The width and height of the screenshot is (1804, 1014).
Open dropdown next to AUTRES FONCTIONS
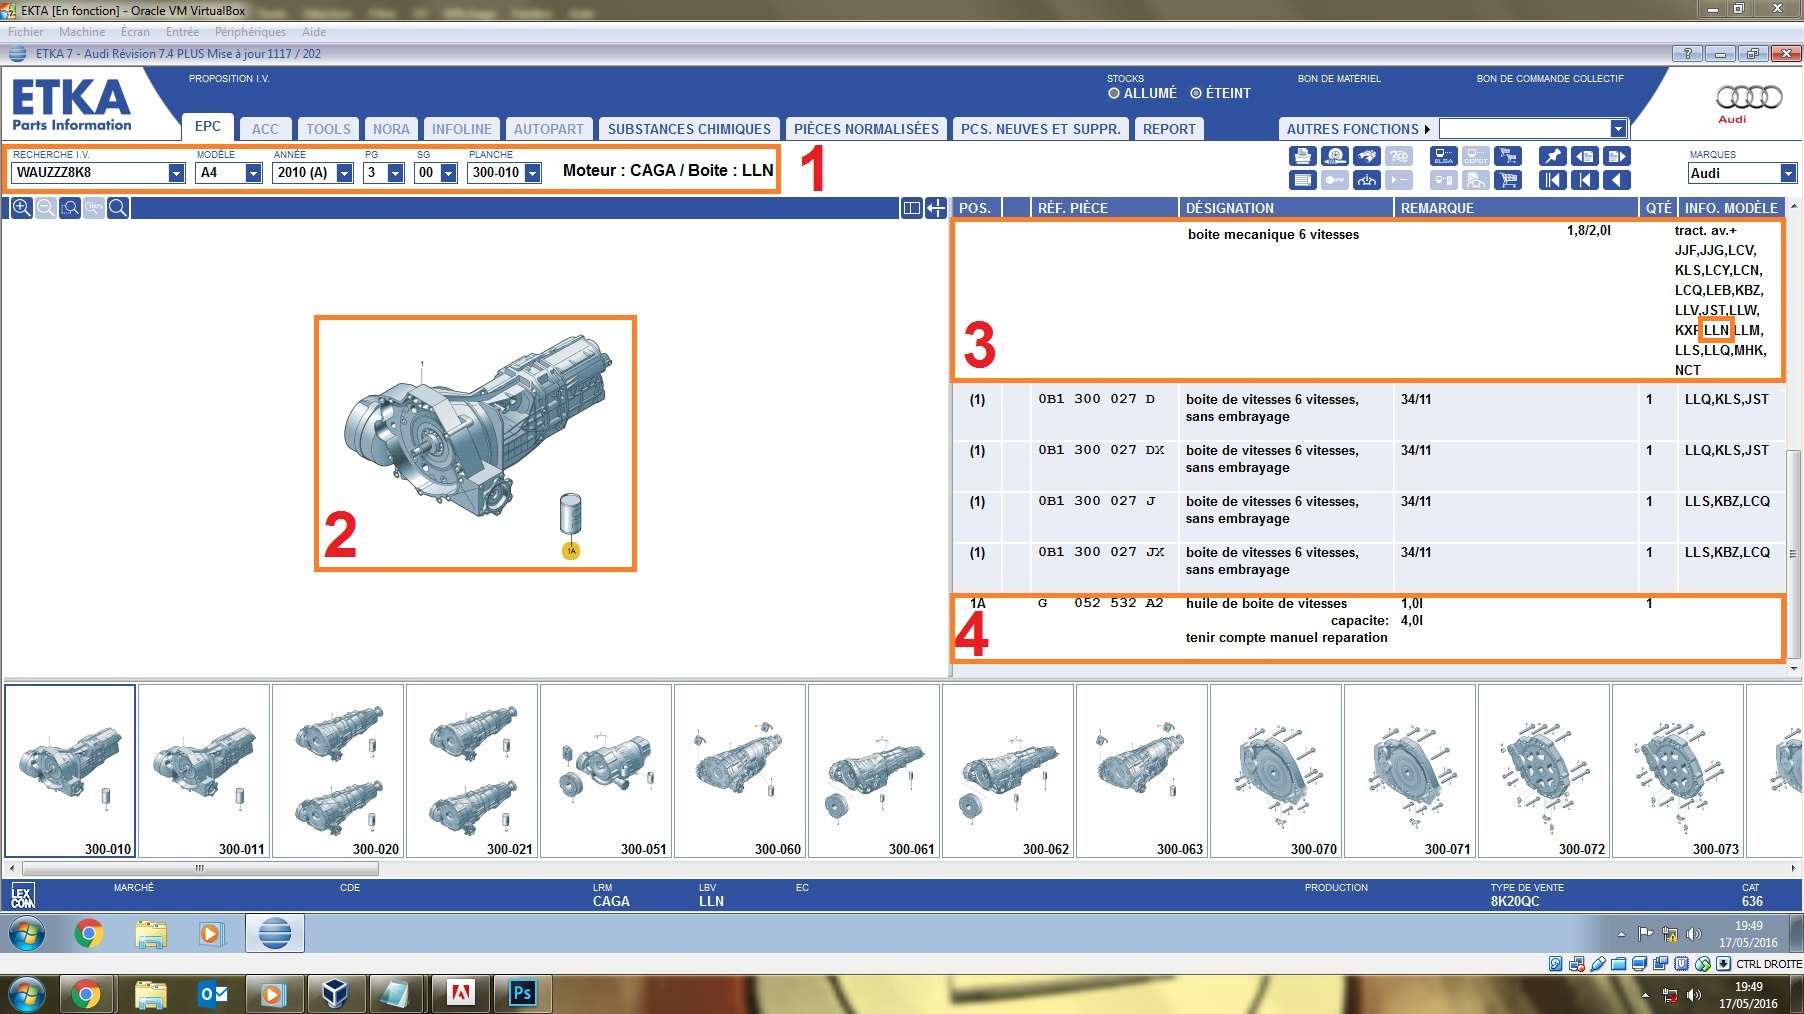pos(1618,129)
